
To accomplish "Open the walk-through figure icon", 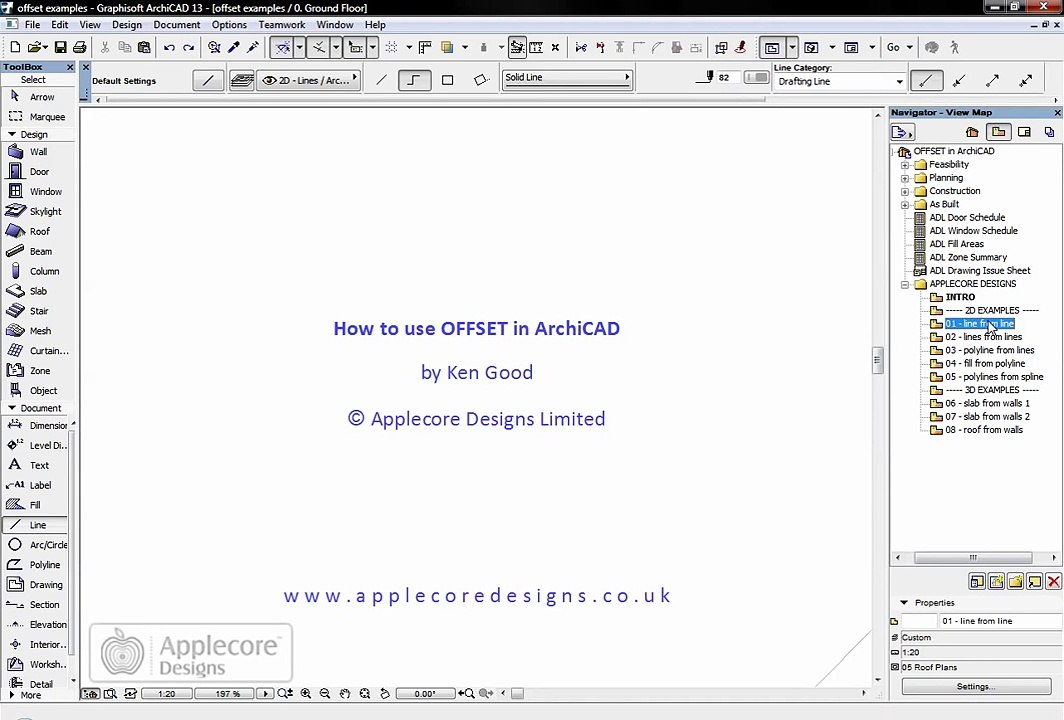I will click(x=955, y=48).
